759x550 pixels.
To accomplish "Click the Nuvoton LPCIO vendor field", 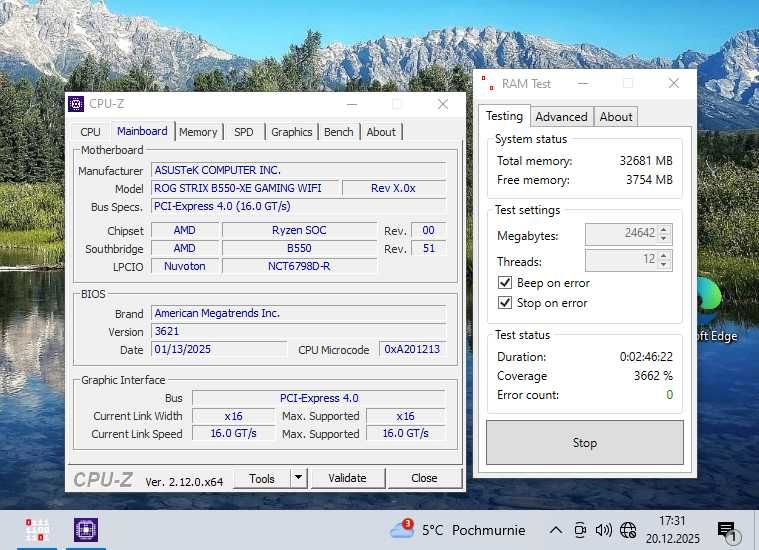I will 184,266.
